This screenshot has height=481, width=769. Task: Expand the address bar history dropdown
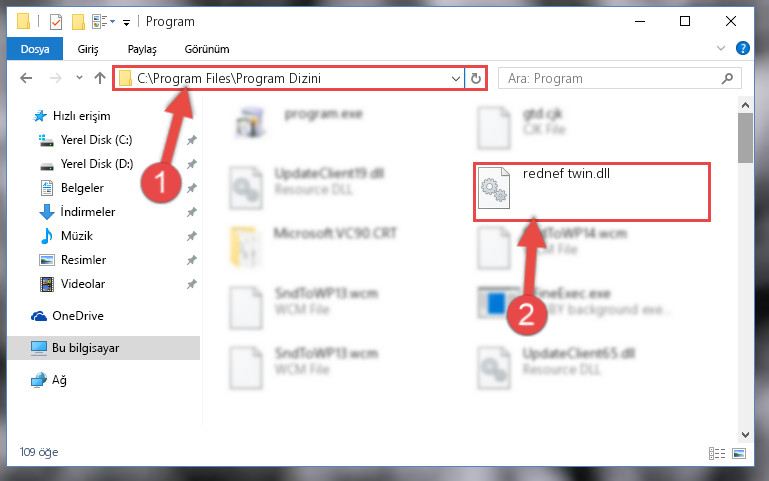point(456,78)
